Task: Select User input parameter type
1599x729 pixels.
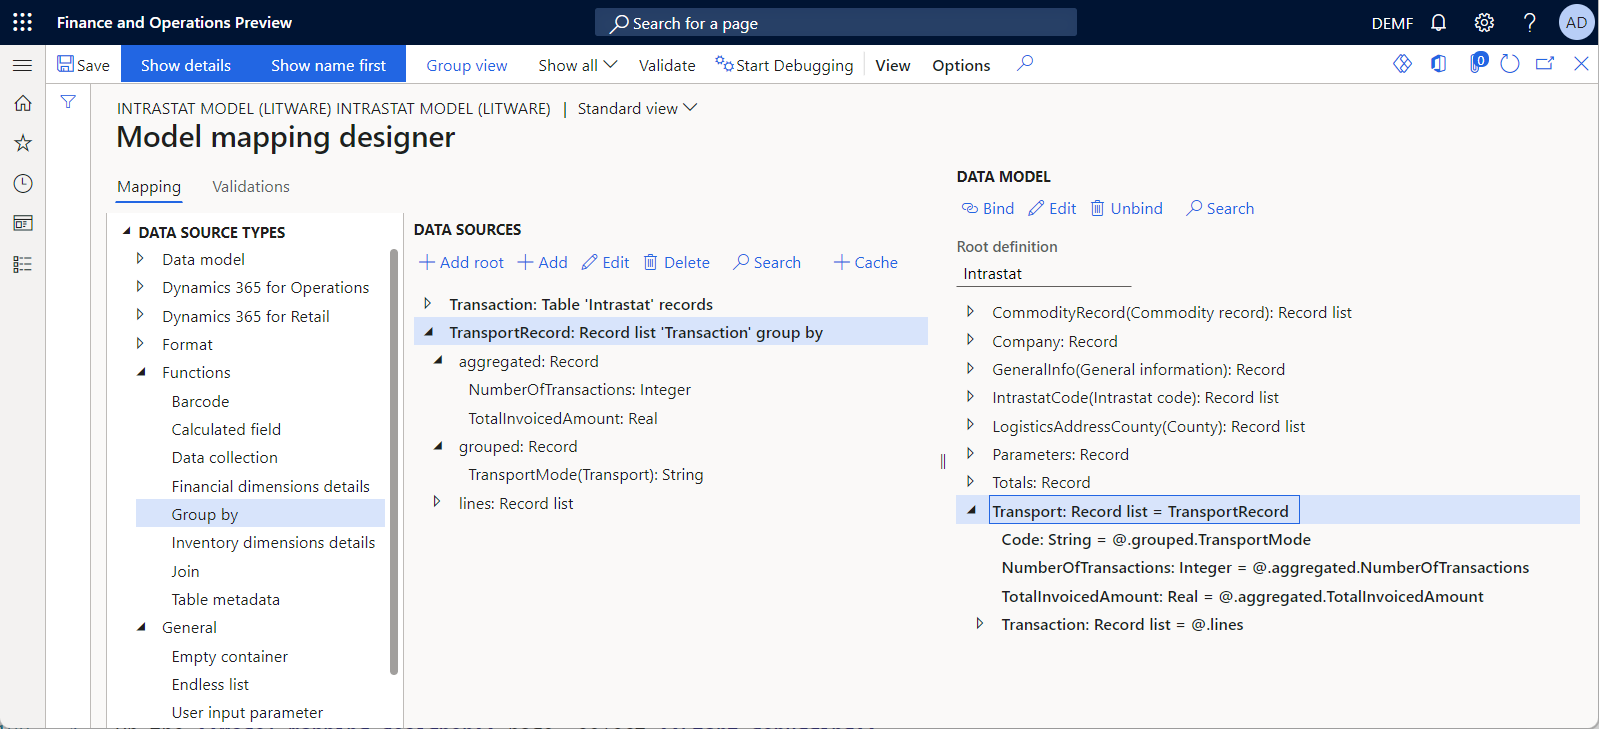Action: tap(247, 712)
